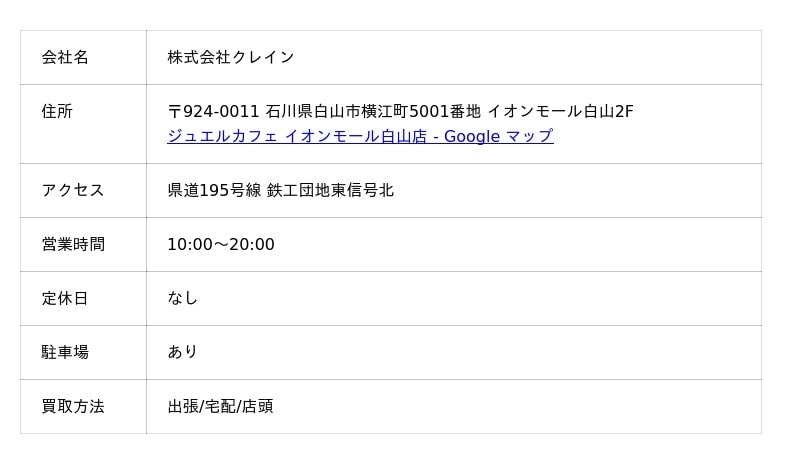Select the 県道195号線 鉄工団地東信号北 text

281,190
